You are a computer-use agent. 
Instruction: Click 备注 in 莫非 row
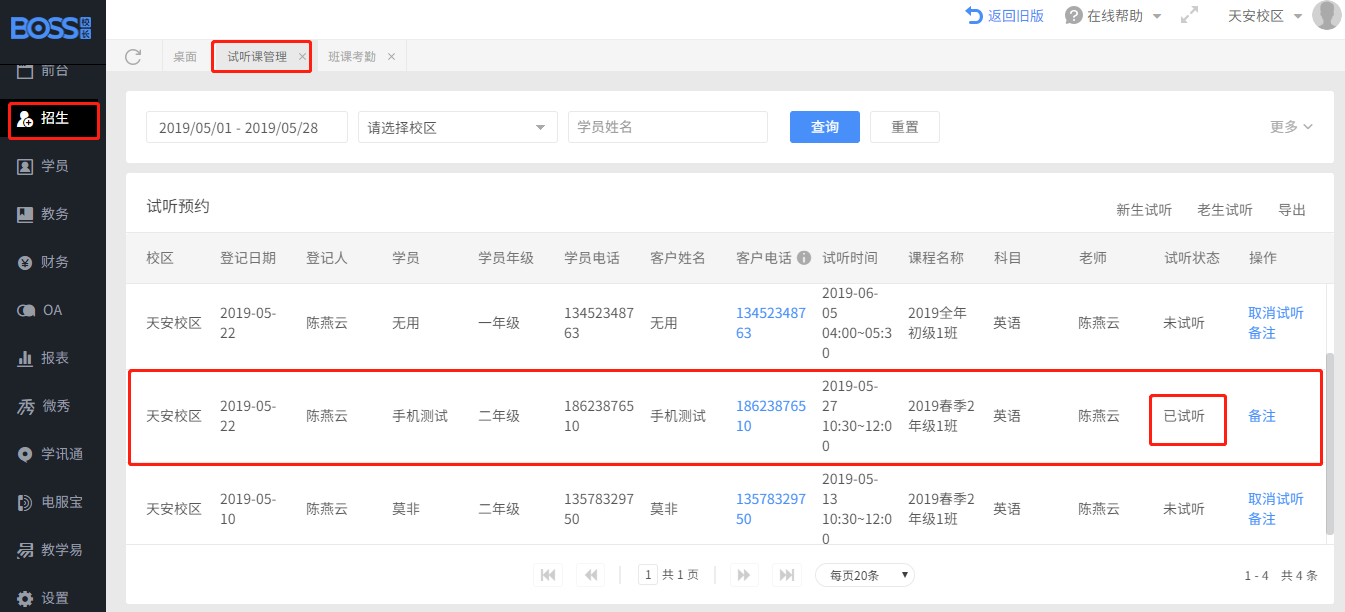click(1262, 519)
